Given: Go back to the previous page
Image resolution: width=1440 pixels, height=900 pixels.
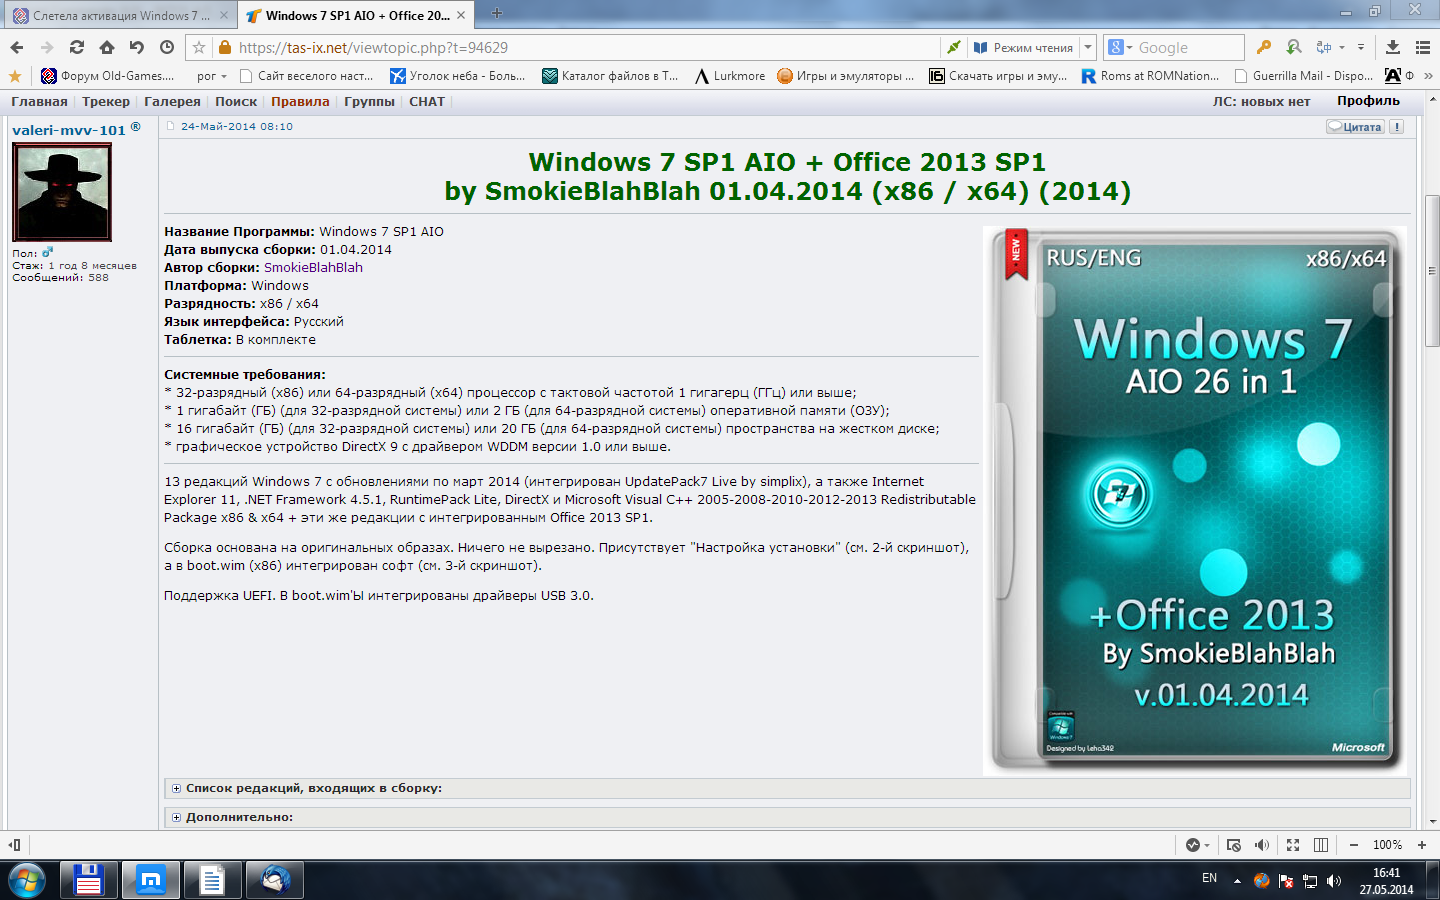Looking at the screenshot, I should click(17, 47).
